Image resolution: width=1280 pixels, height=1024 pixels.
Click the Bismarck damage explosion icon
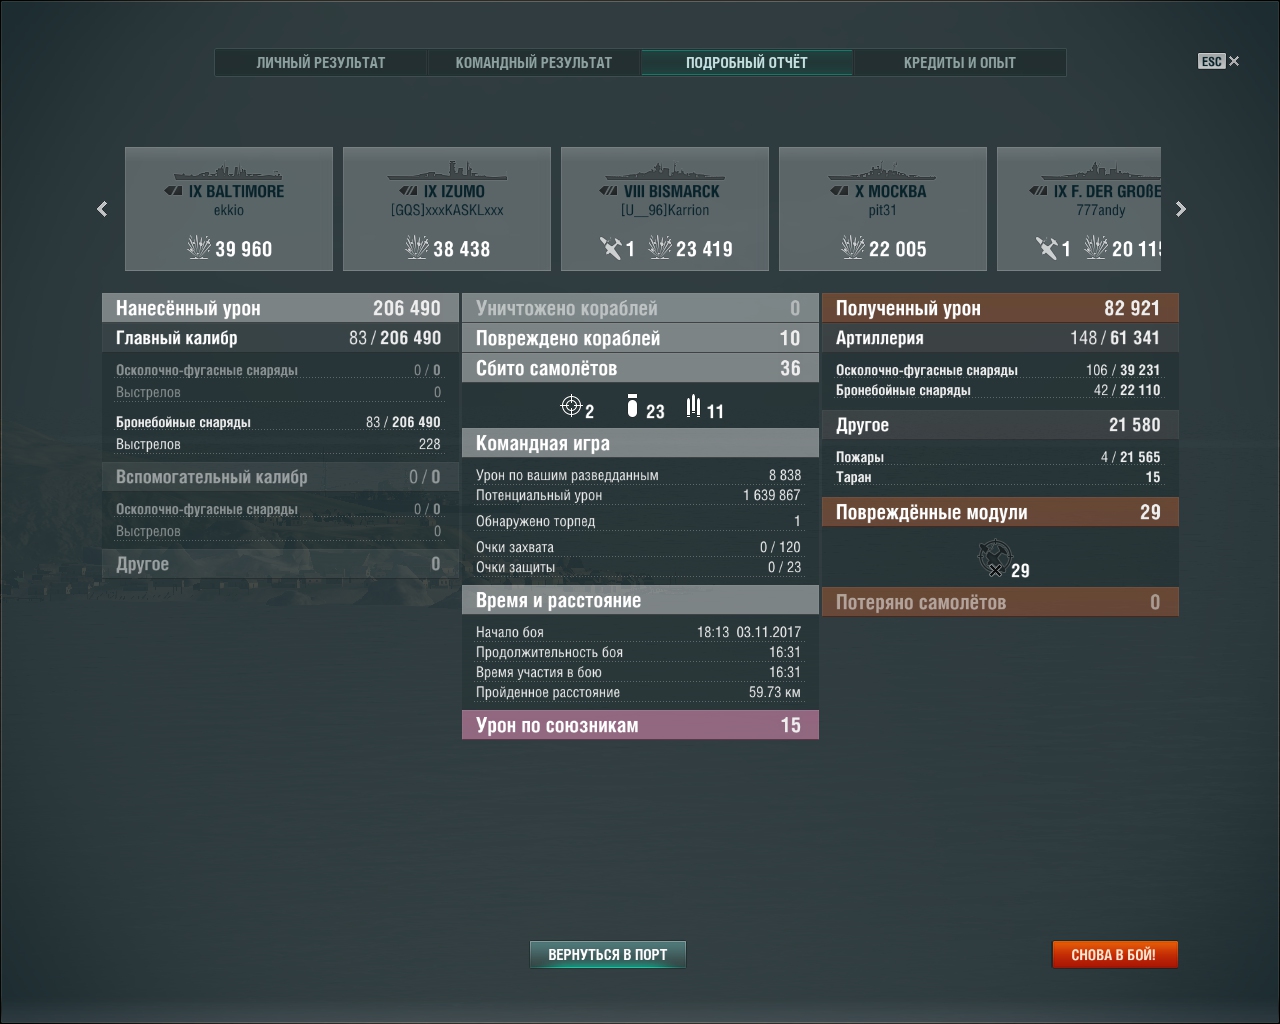click(659, 247)
